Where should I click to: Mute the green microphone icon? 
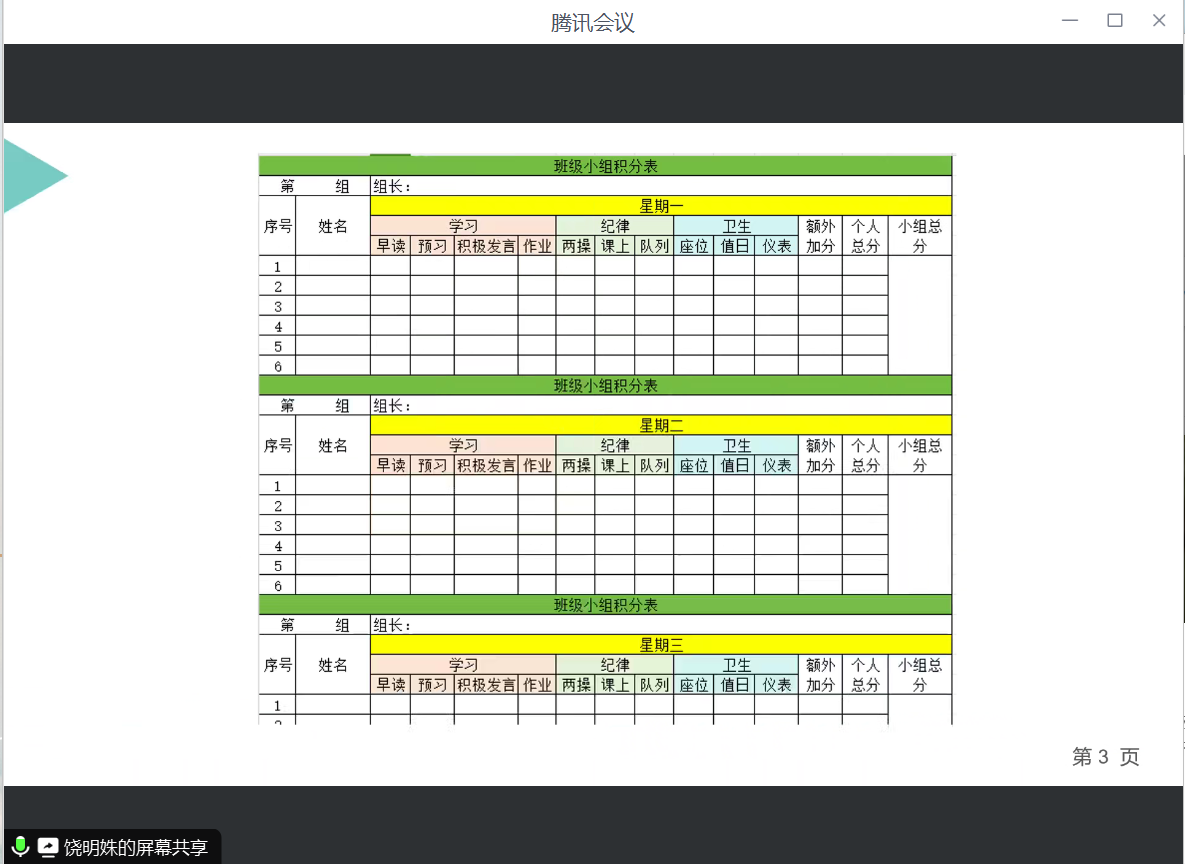tap(18, 847)
